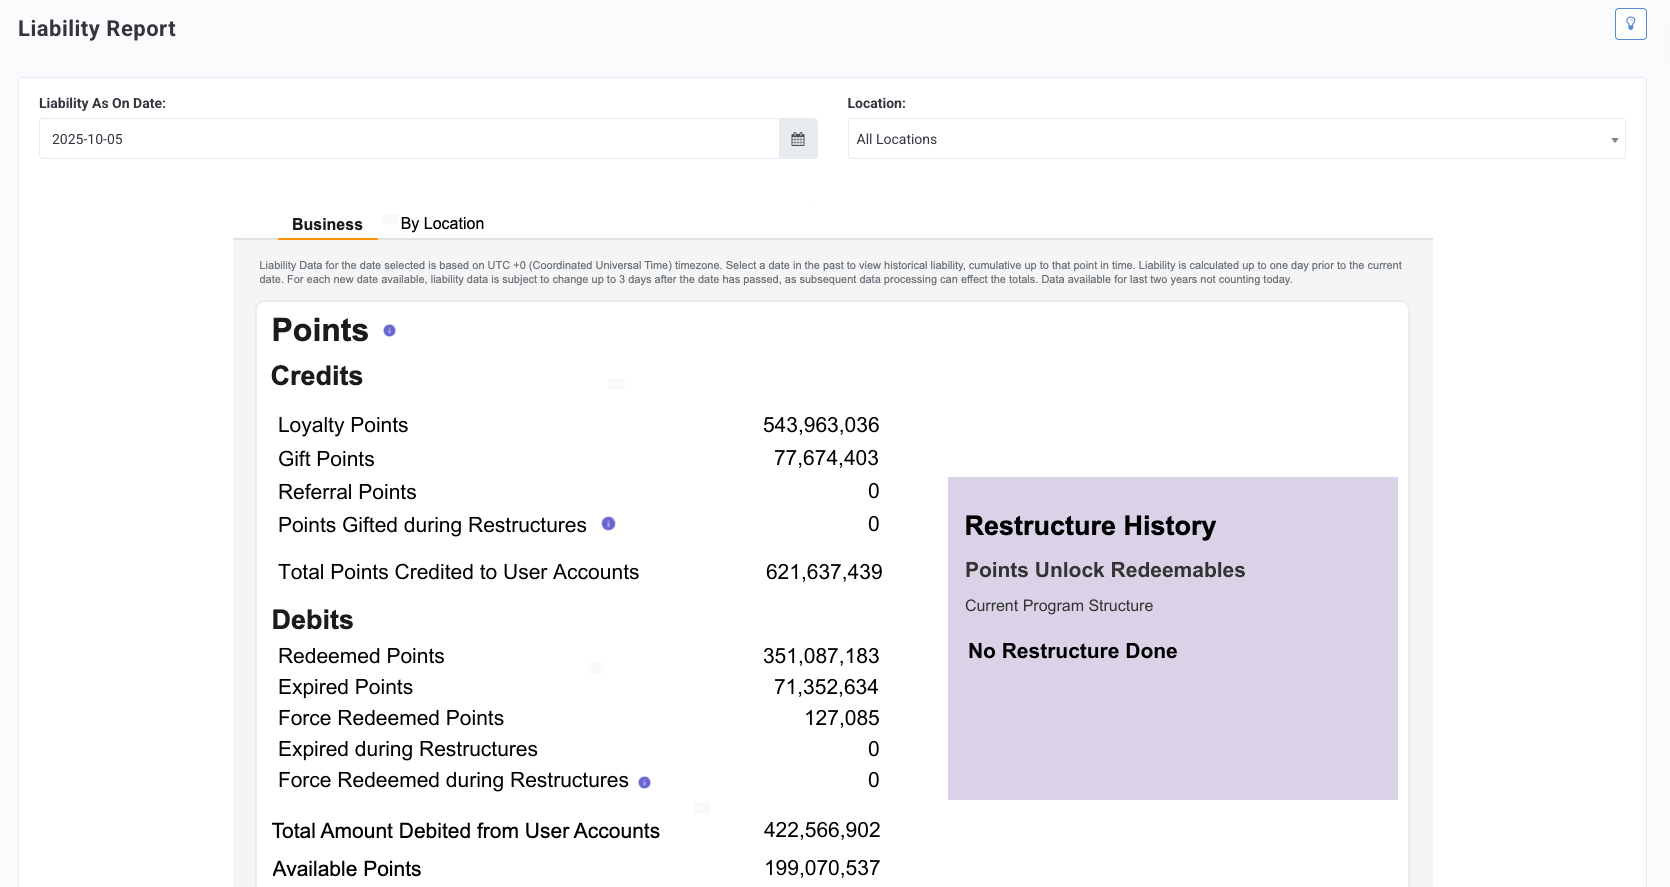Click the Expired Points value
Image resolution: width=1670 pixels, height=887 pixels.
(826, 687)
